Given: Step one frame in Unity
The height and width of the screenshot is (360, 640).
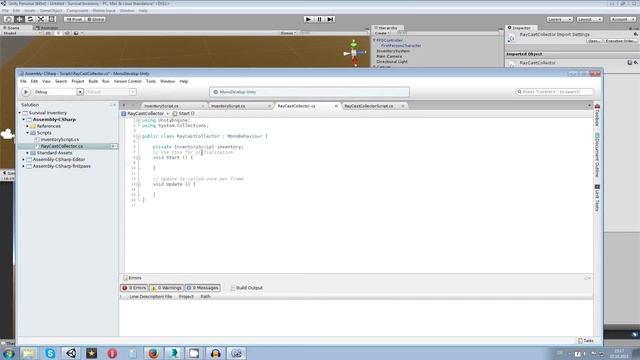Looking at the screenshot, I should [x=330, y=19].
